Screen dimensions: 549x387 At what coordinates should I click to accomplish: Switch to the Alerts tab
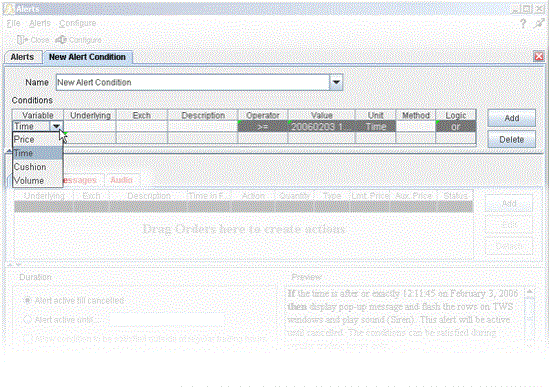[22, 57]
